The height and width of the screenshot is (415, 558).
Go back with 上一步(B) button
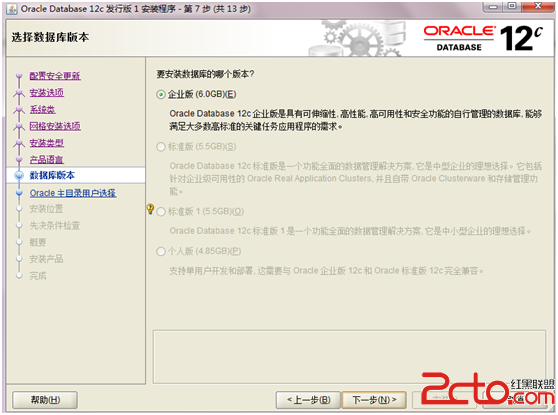click(309, 400)
